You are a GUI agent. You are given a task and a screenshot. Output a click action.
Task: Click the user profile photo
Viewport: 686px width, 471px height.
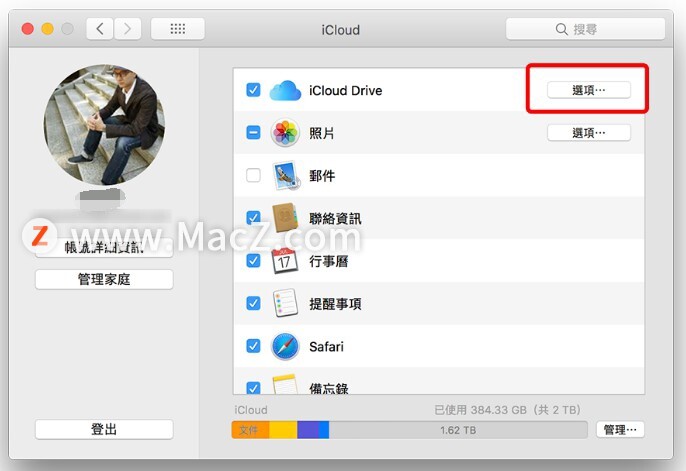click(x=104, y=125)
